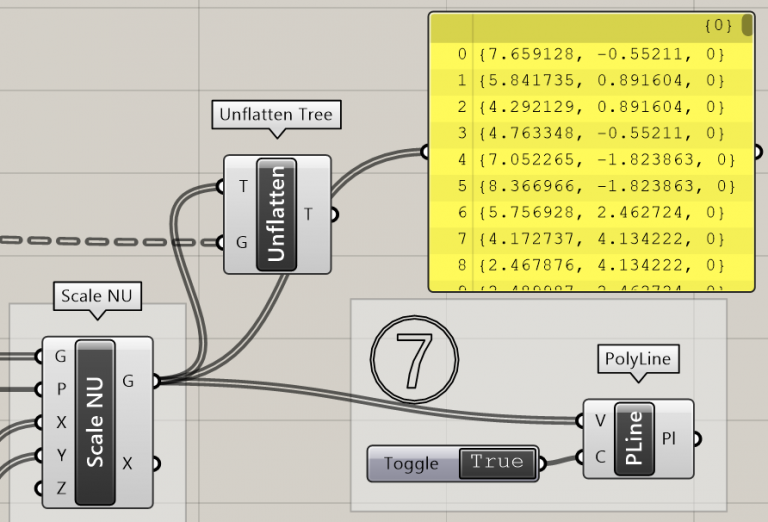Viewport: 768px width, 522px height.
Task: Select panel row 3 with 4.763348
Action: click(x=591, y=133)
